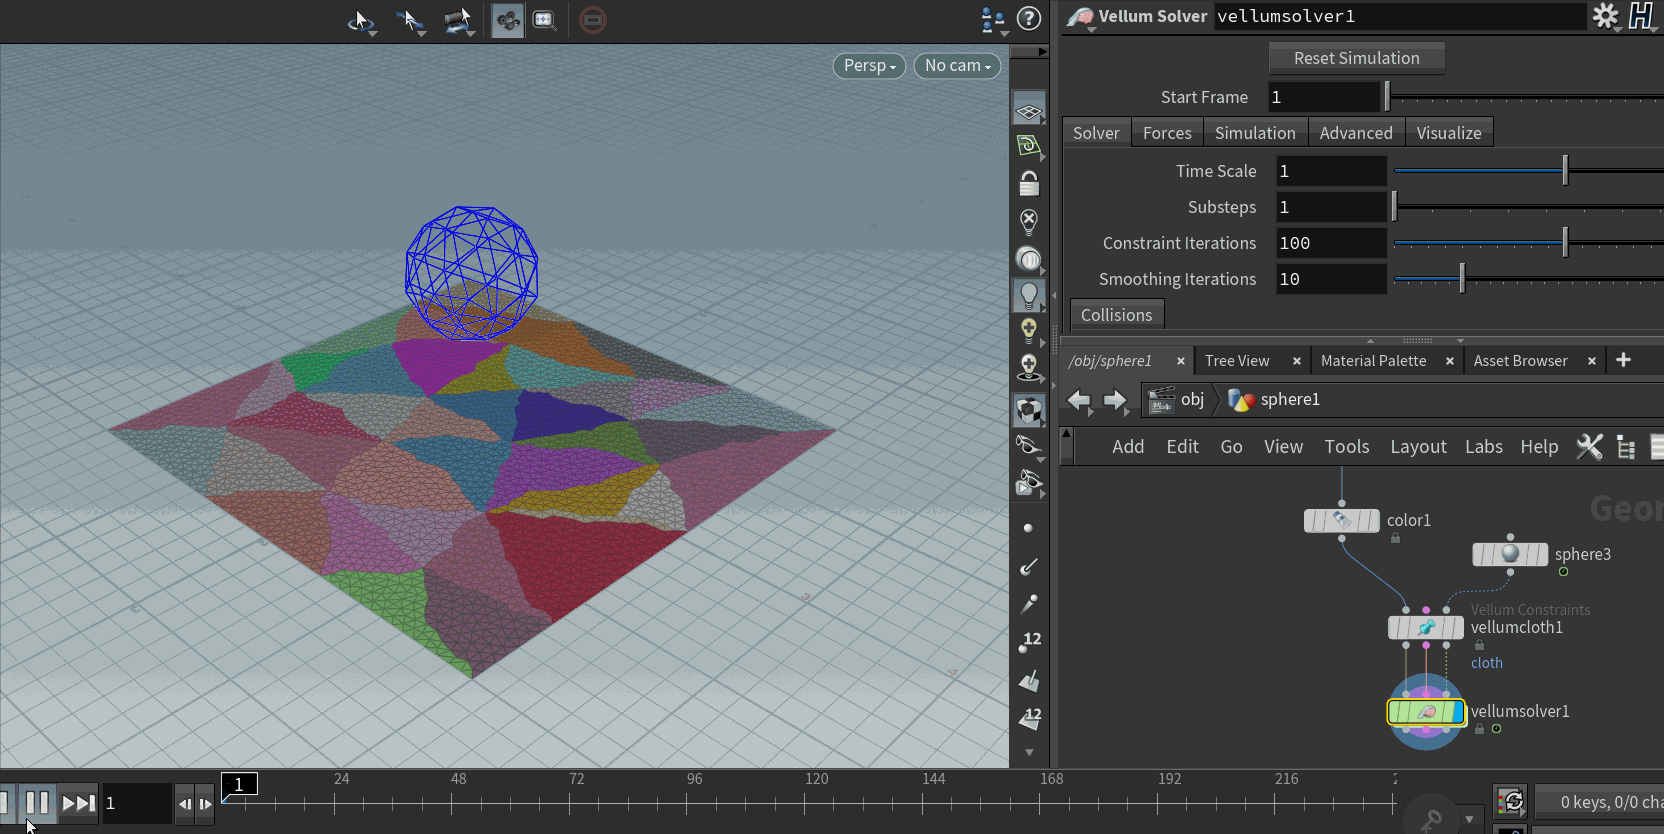1664x834 pixels.
Task: Toggle the Display Materials checkered cube icon
Action: tap(1029, 410)
